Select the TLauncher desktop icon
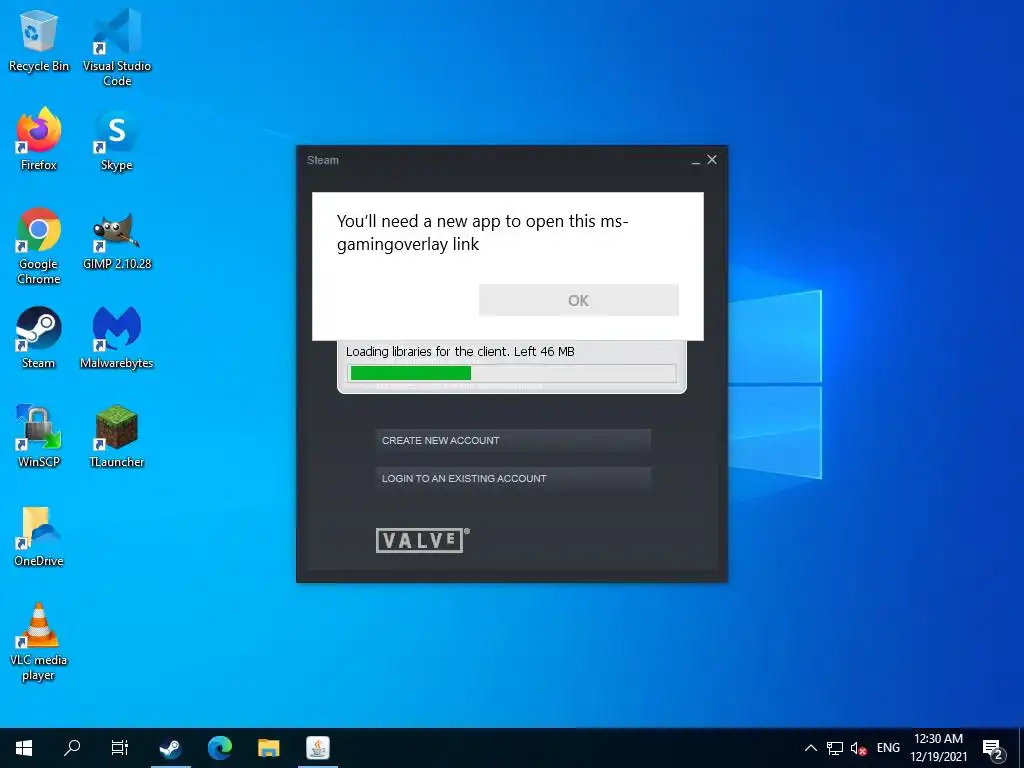1024x768 pixels. point(117,436)
